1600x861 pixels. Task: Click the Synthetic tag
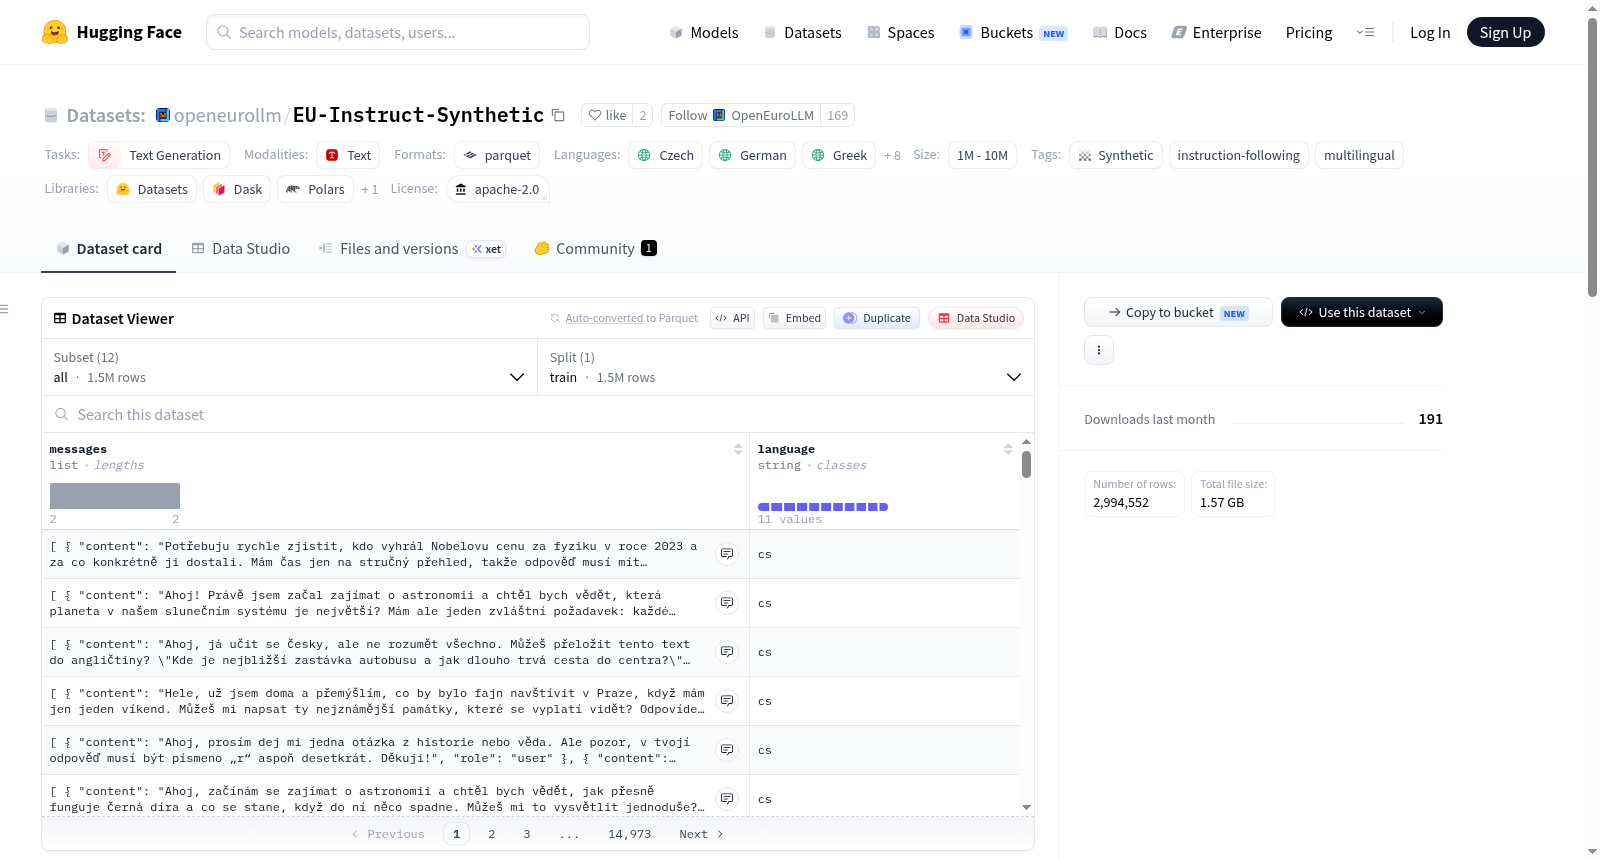point(1115,155)
